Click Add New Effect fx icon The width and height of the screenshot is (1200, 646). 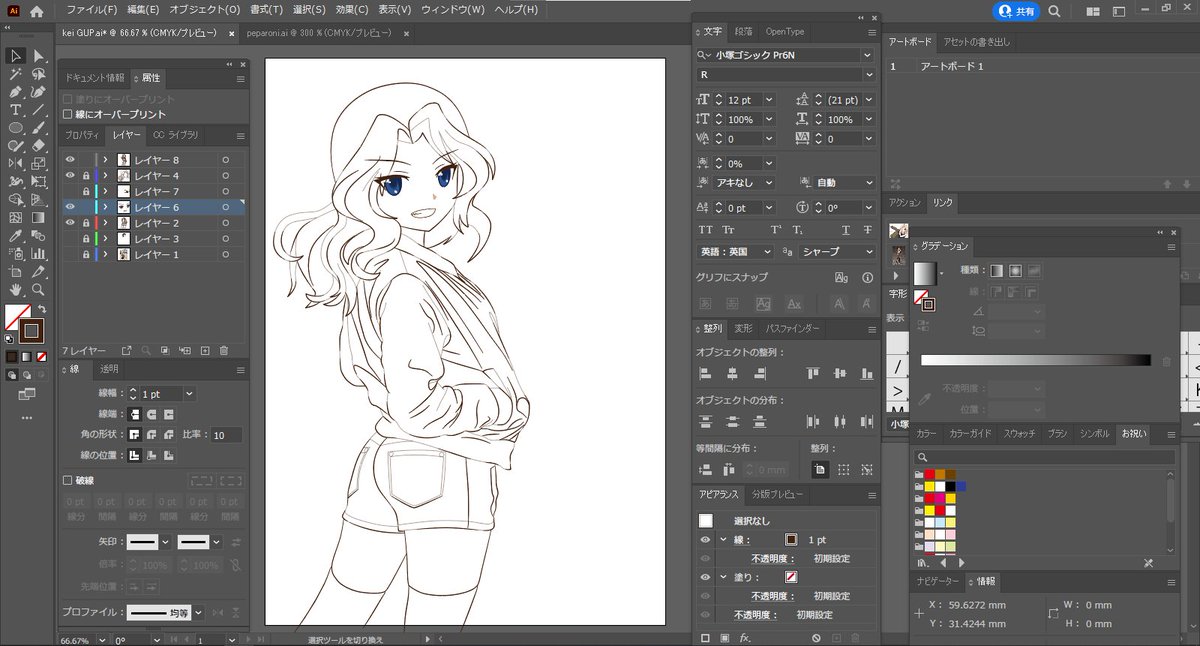coord(745,637)
